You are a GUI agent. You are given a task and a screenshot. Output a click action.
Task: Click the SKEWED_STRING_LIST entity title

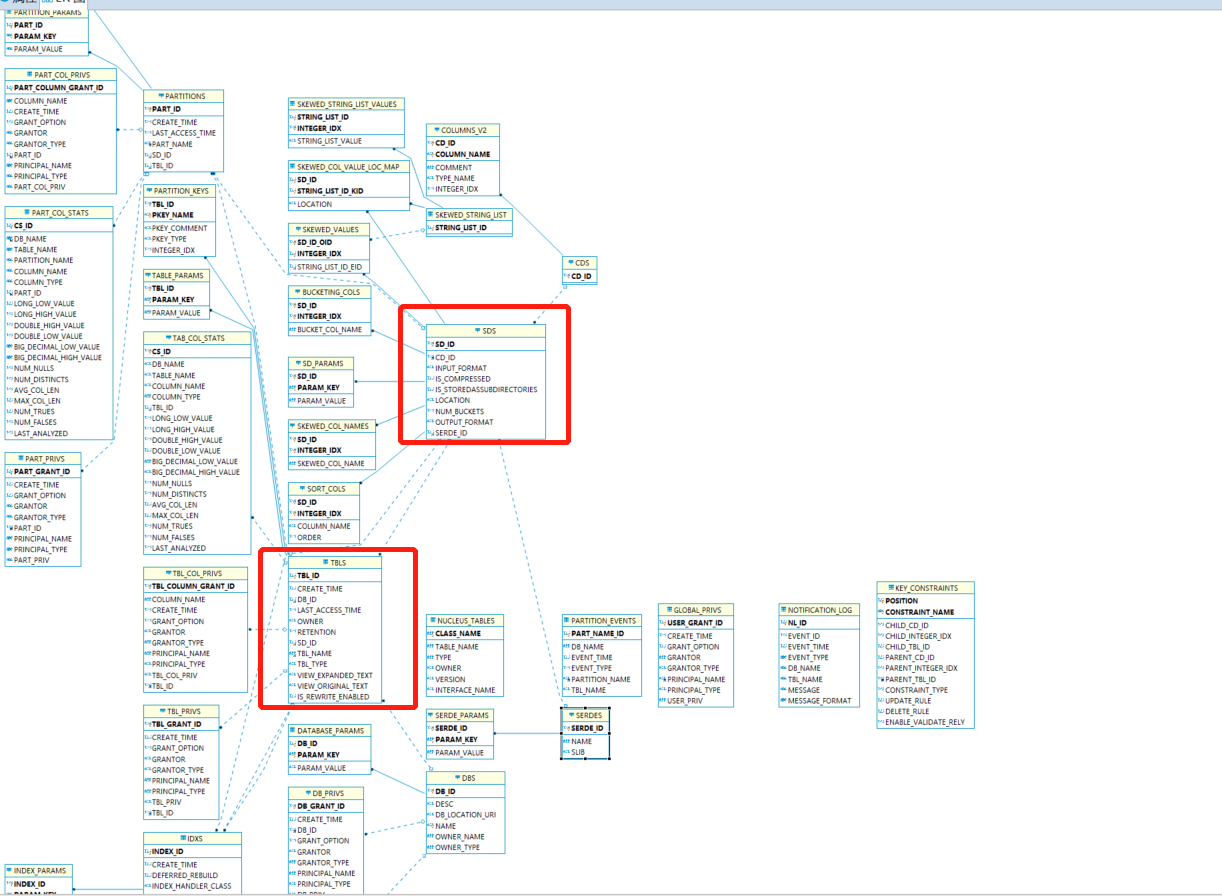tap(469, 214)
